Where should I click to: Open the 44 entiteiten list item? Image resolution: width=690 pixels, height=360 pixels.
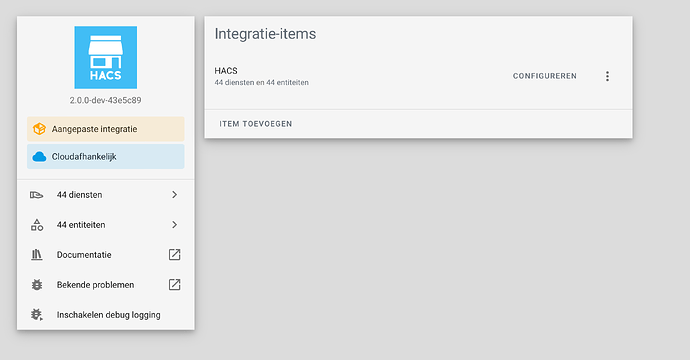click(106, 224)
